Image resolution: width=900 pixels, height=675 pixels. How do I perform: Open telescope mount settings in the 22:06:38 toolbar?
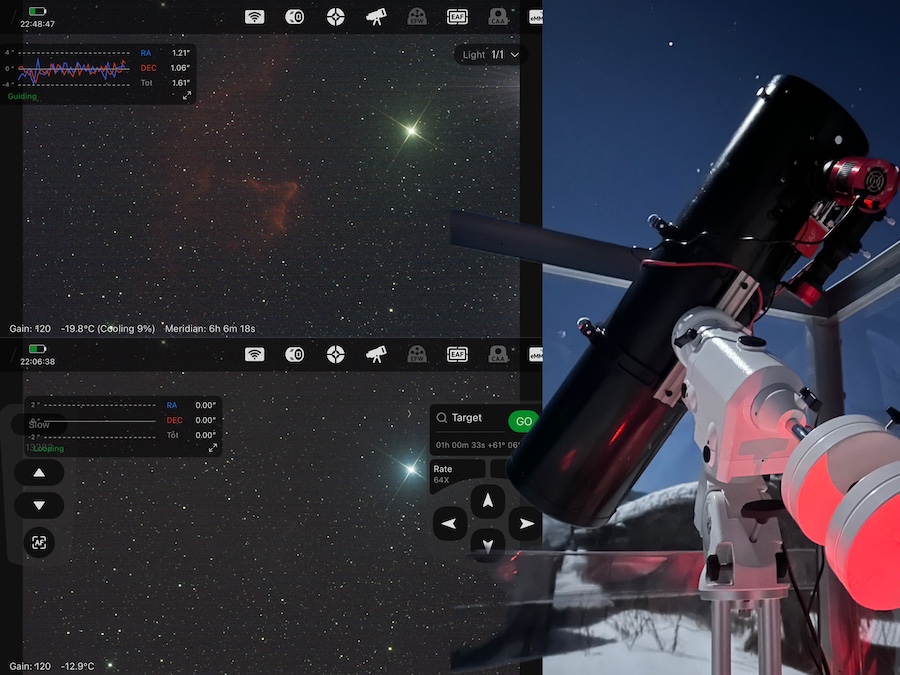(376, 354)
